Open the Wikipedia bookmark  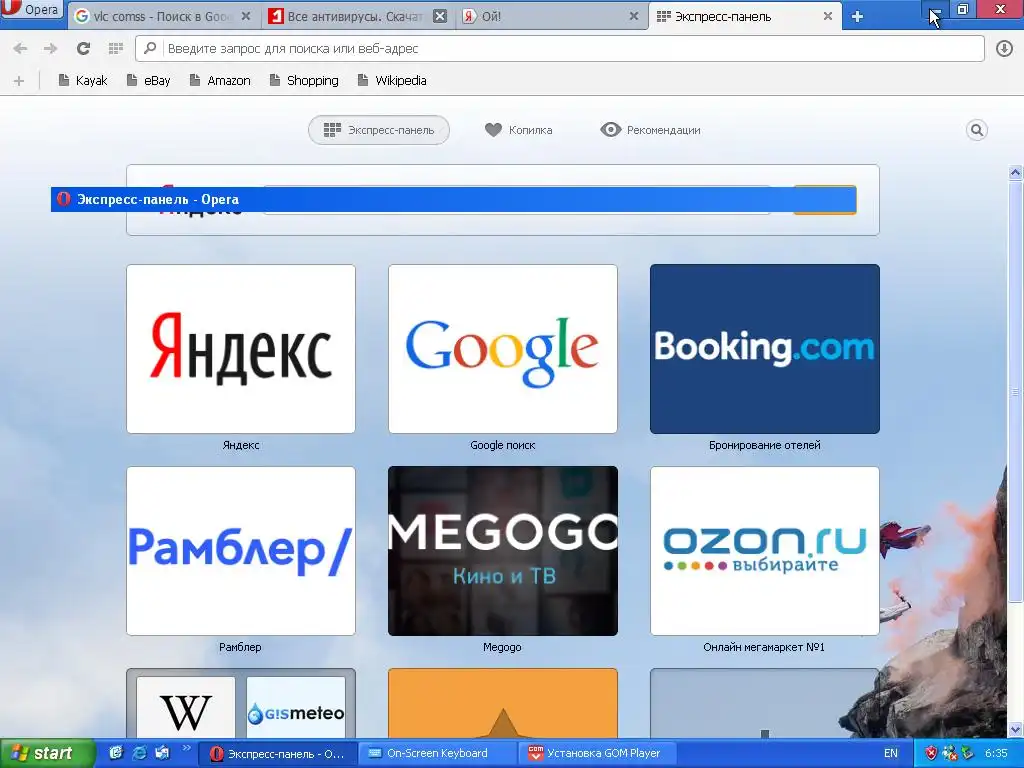click(392, 80)
